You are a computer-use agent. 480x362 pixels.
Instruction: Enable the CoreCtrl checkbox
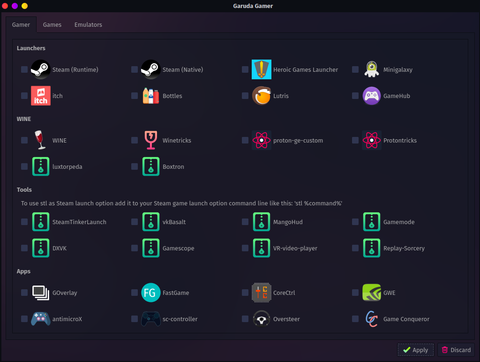click(x=245, y=292)
